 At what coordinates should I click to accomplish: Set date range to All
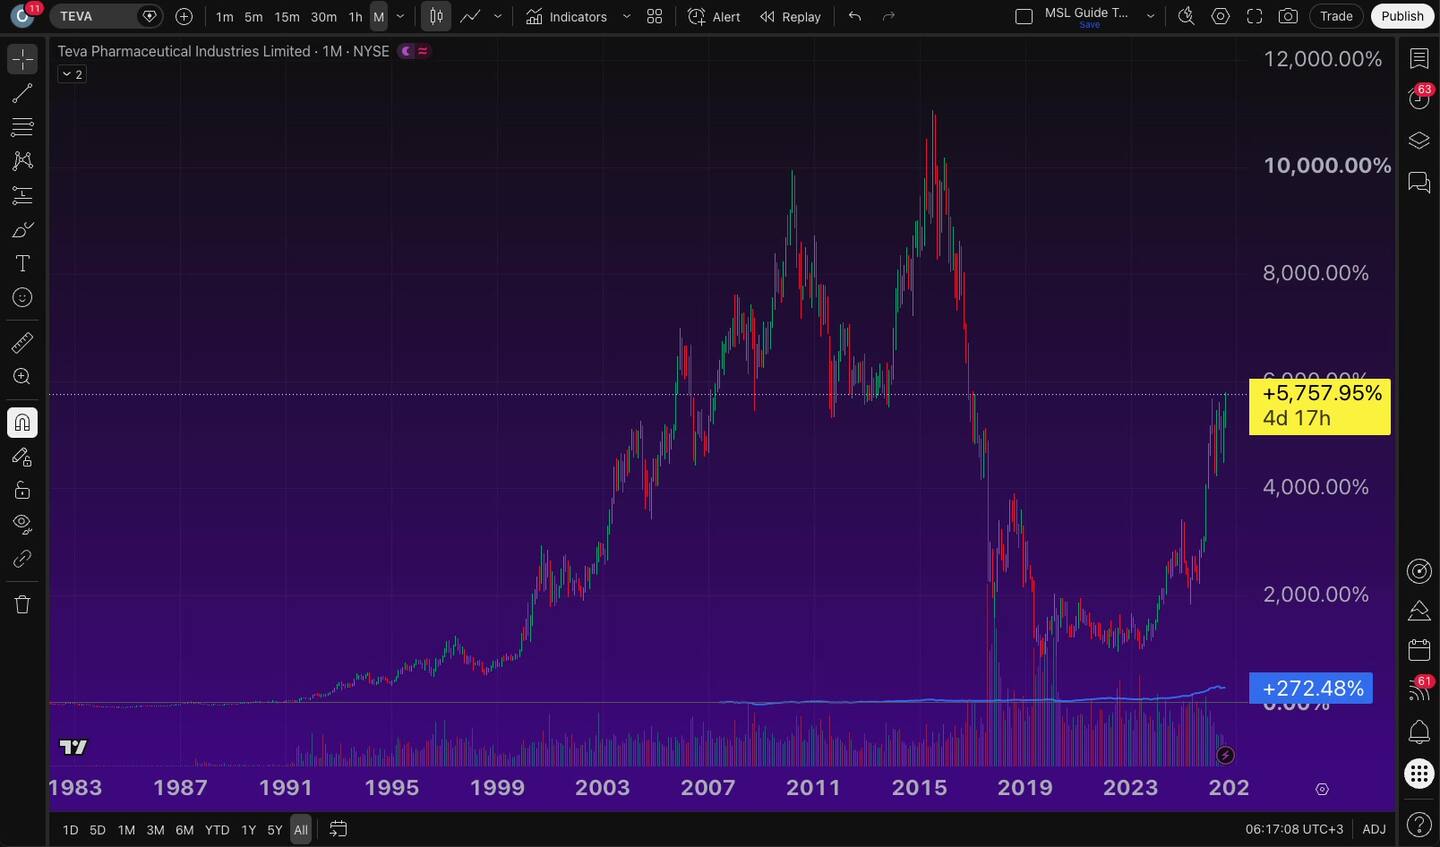pyautogui.click(x=300, y=830)
